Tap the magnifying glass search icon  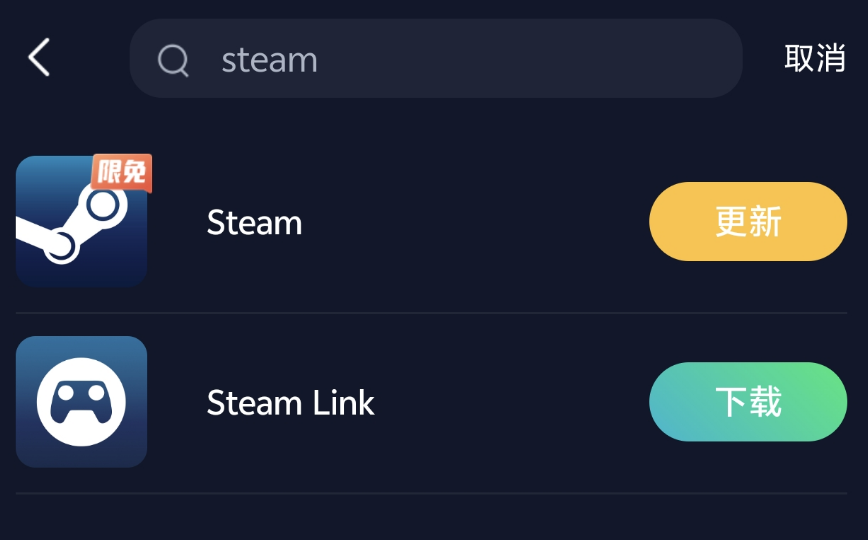pos(173,60)
